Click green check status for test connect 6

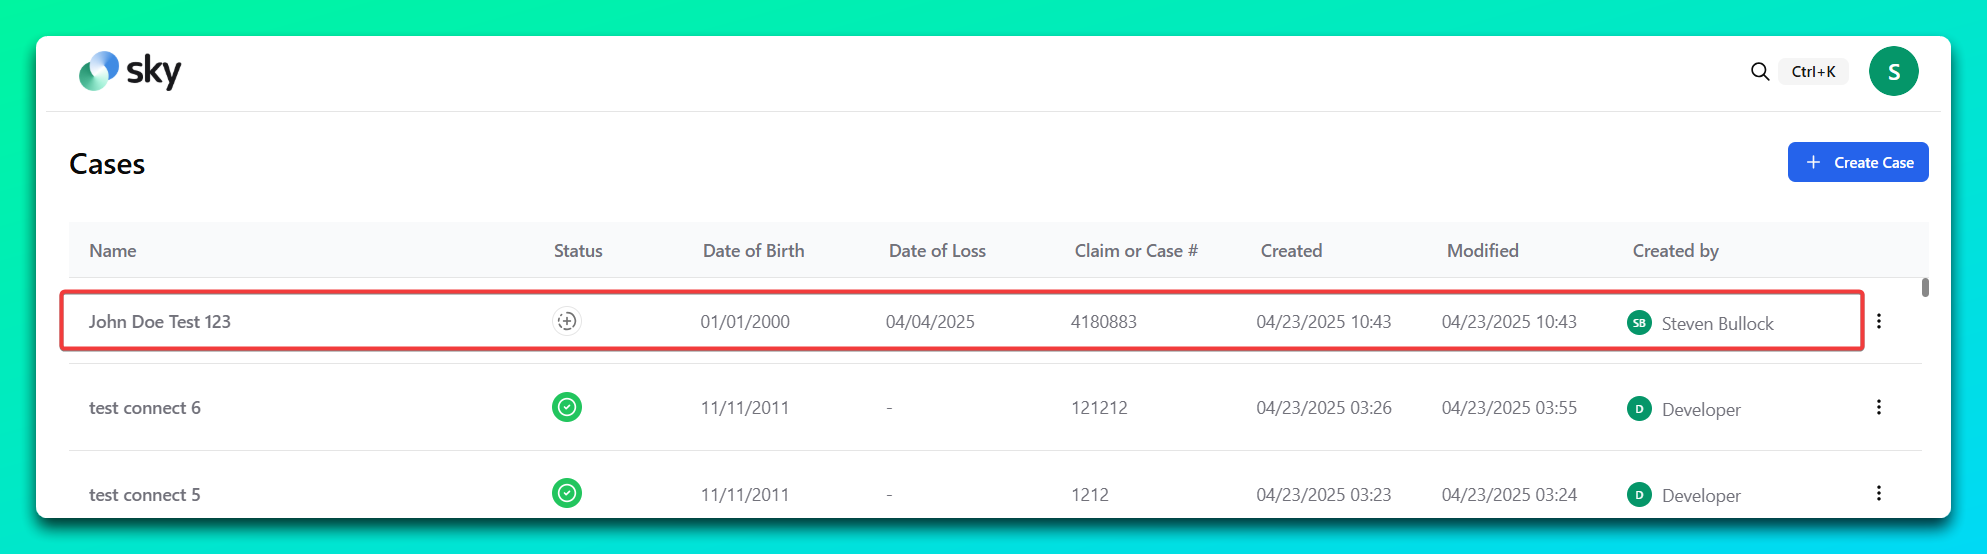(567, 407)
